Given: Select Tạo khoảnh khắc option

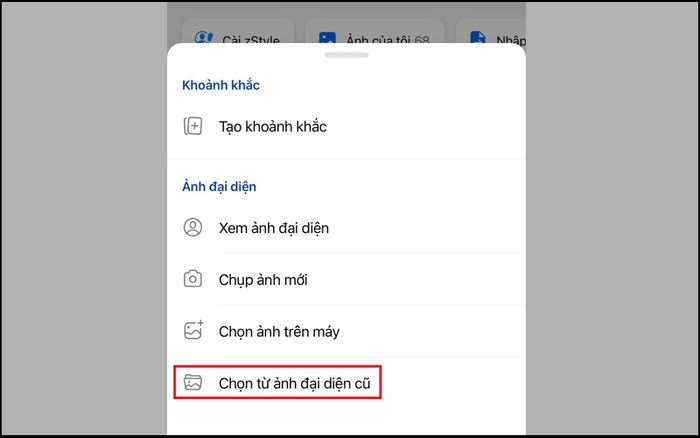Looking at the screenshot, I should 346,126.
